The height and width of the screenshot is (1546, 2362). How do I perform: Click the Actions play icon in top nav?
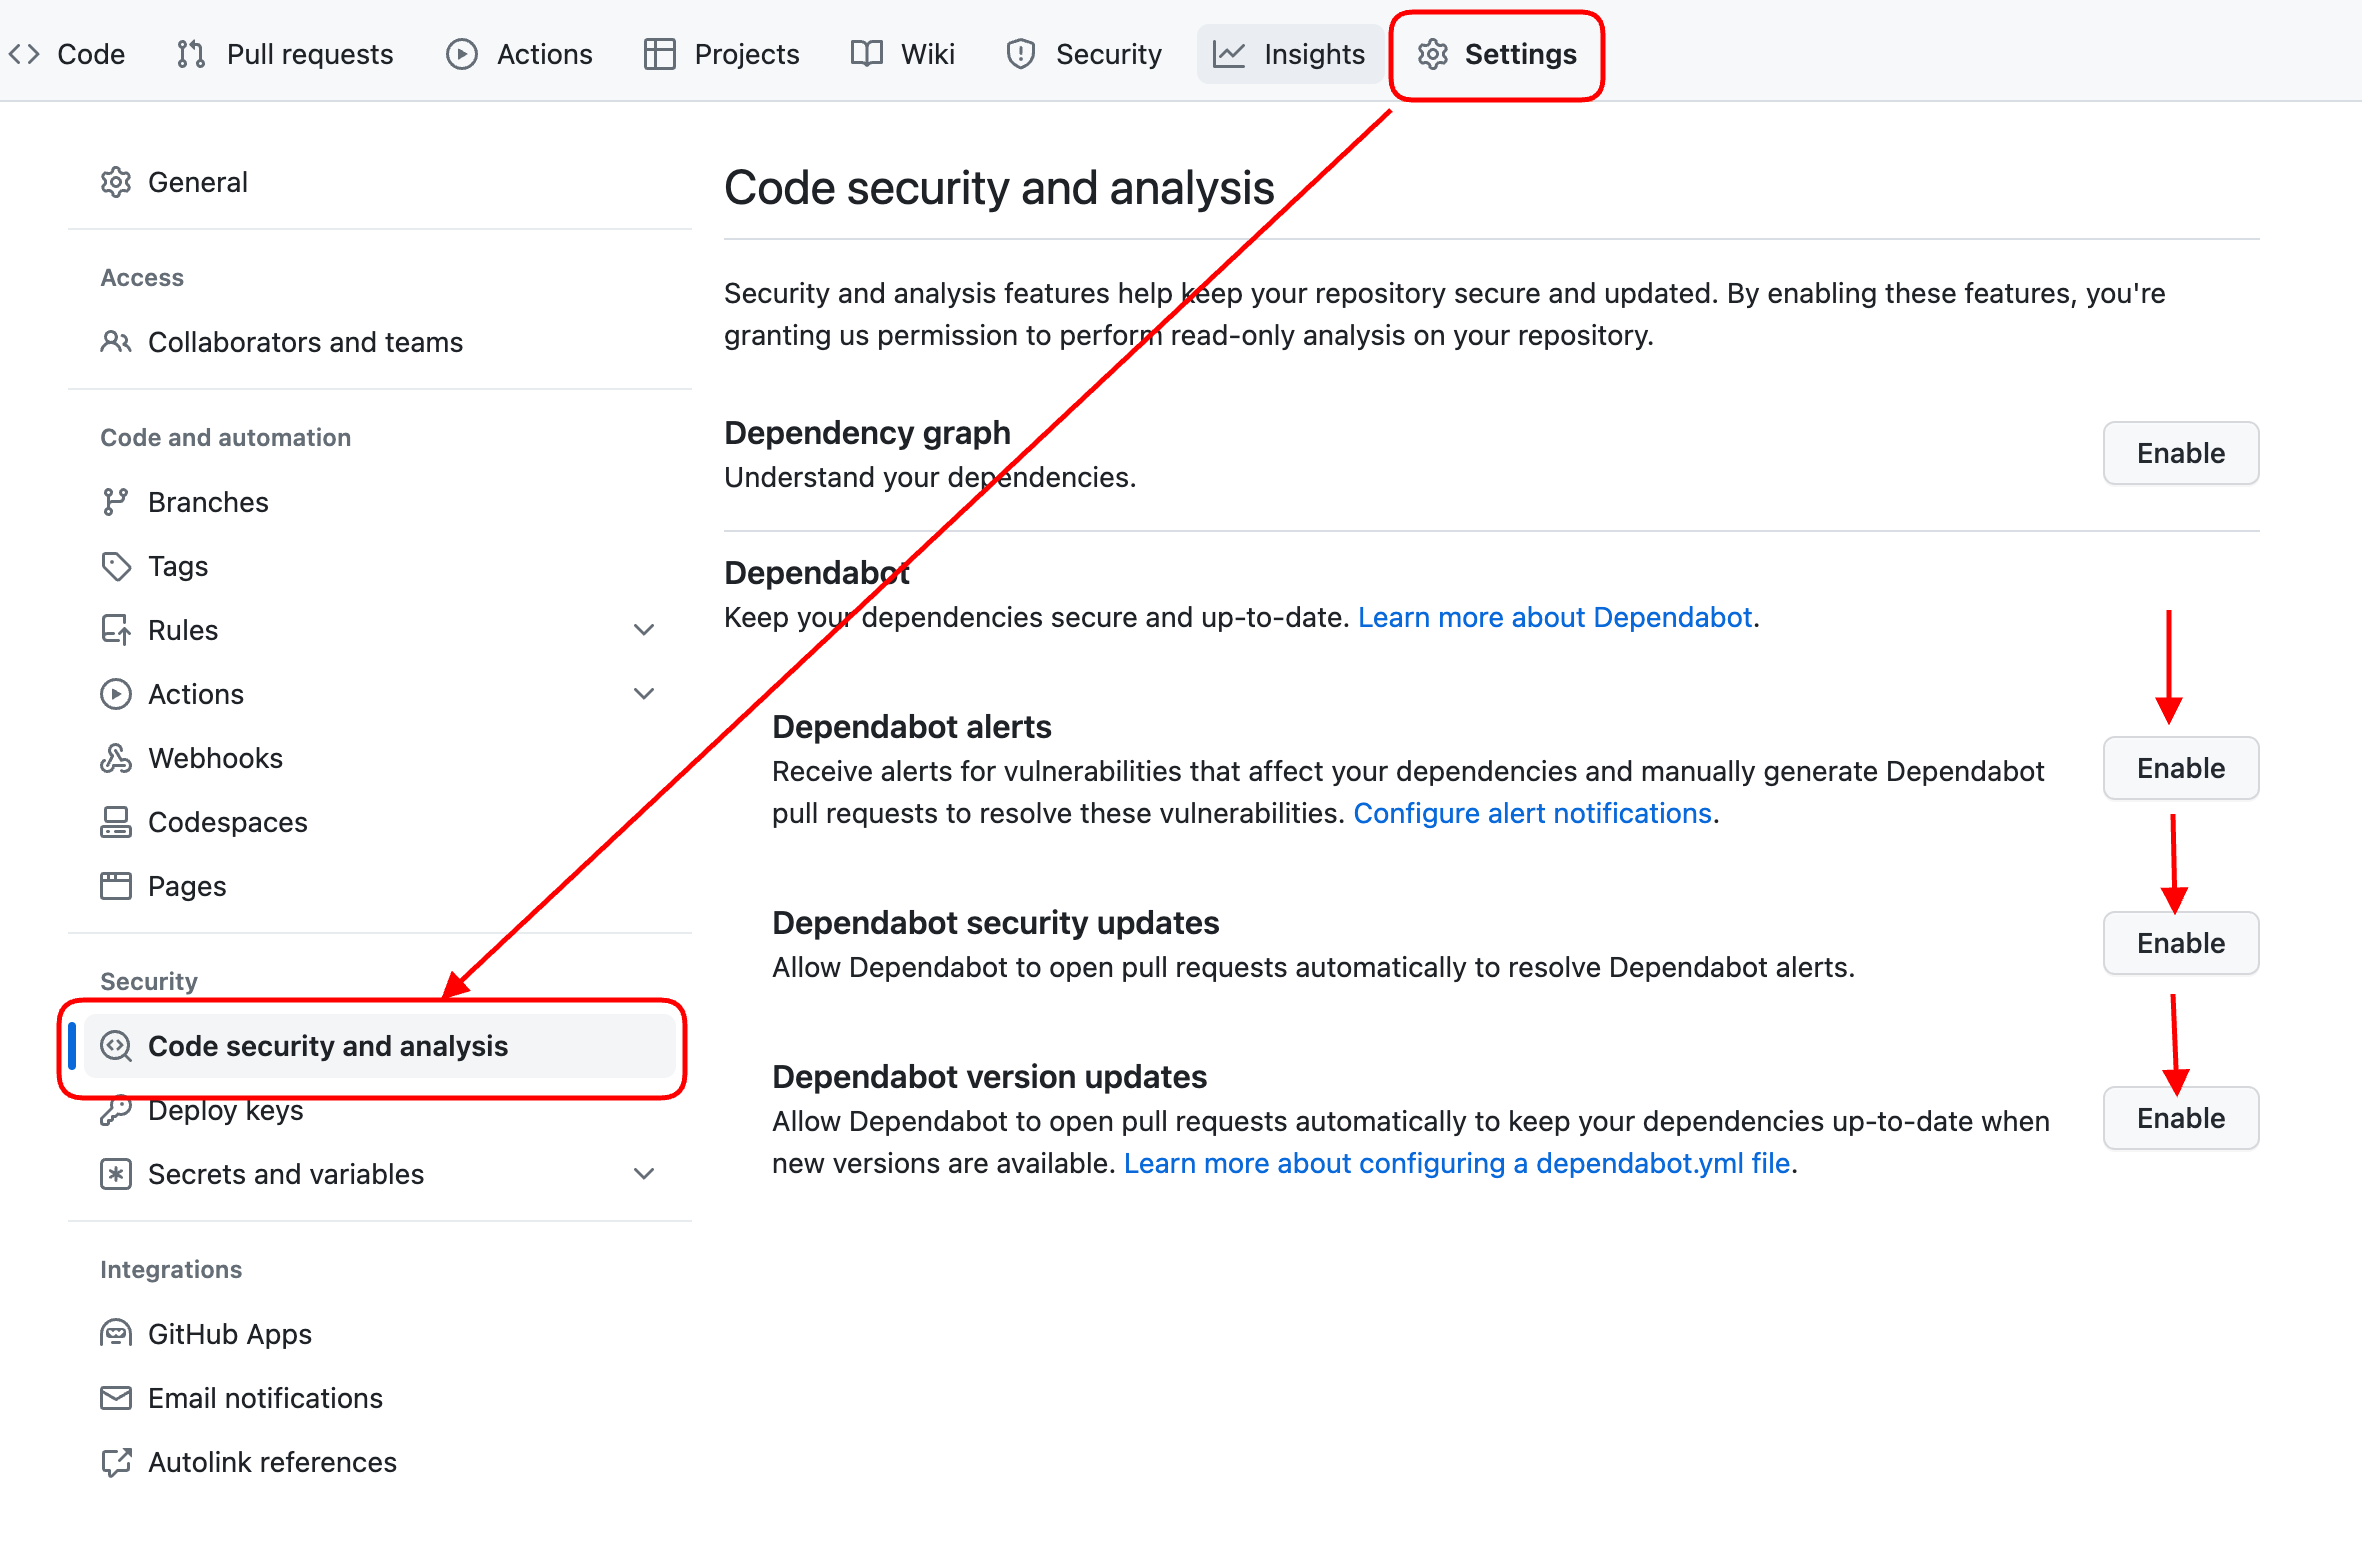(x=462, y=54)
